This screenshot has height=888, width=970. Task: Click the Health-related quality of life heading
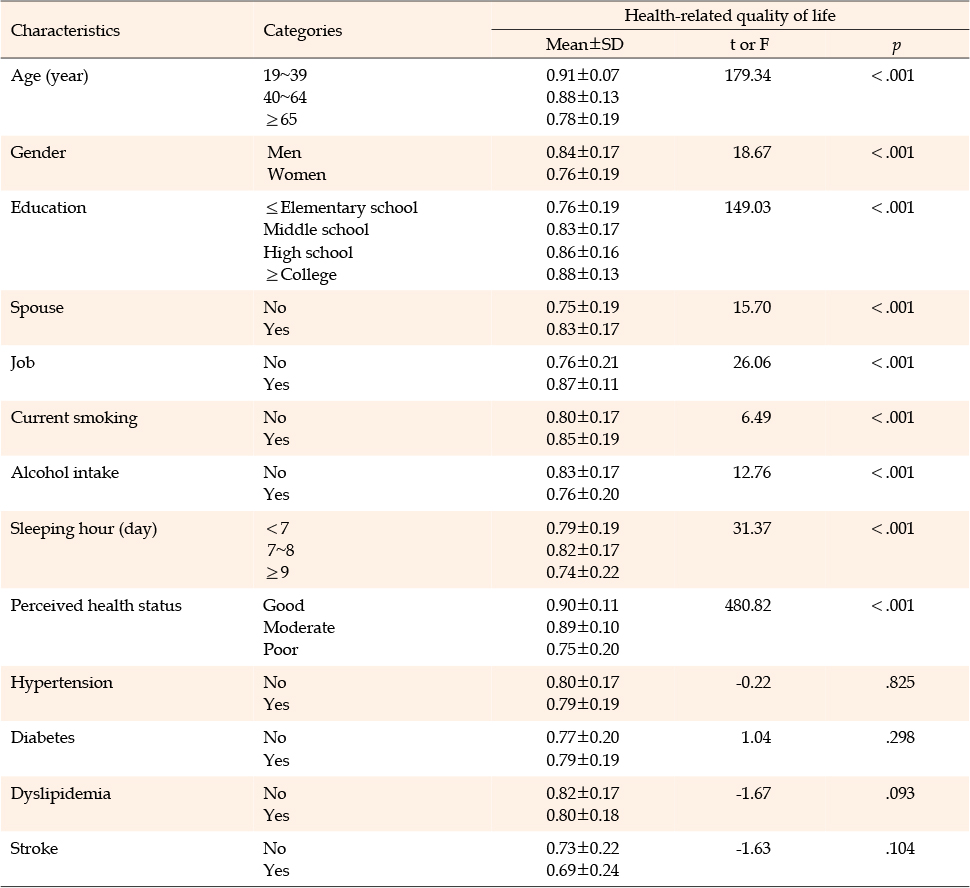(x=729, y=15)
